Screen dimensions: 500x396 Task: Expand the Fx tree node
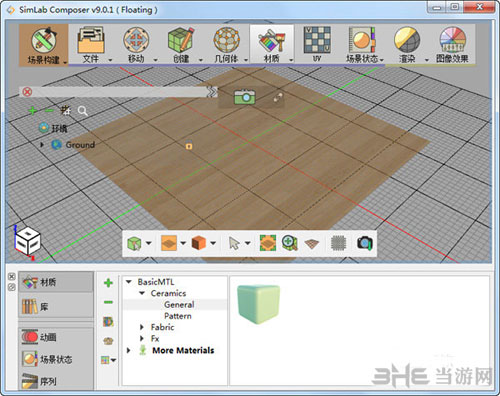(x=142, y=339)
